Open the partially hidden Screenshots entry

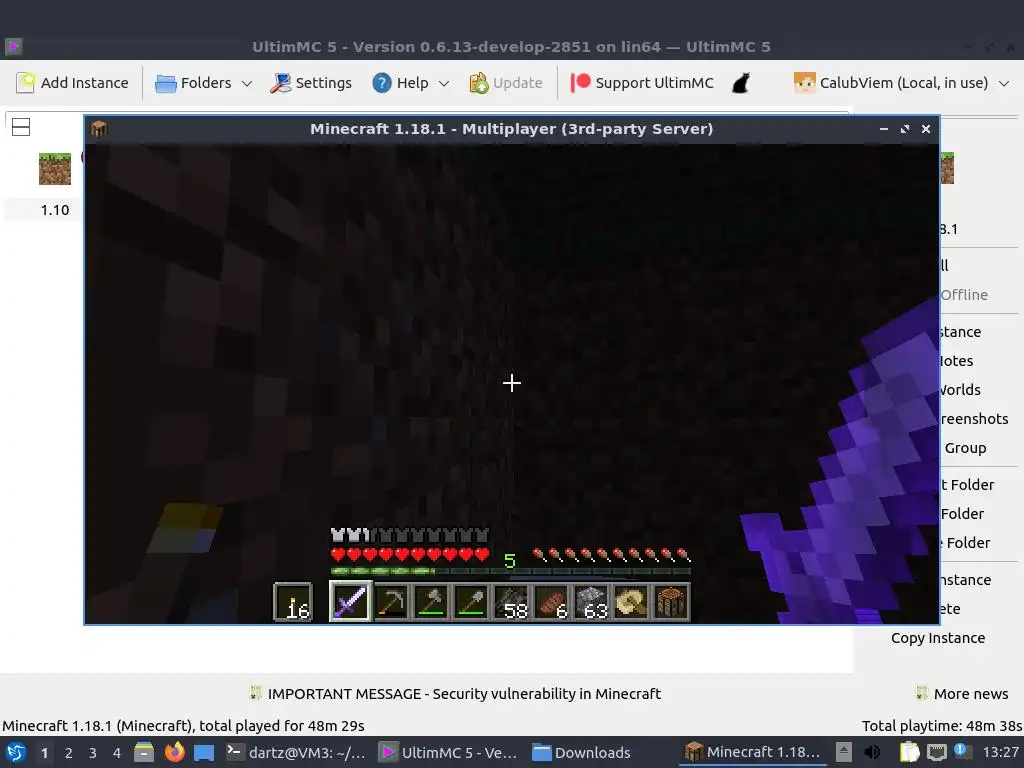[974, 419]
